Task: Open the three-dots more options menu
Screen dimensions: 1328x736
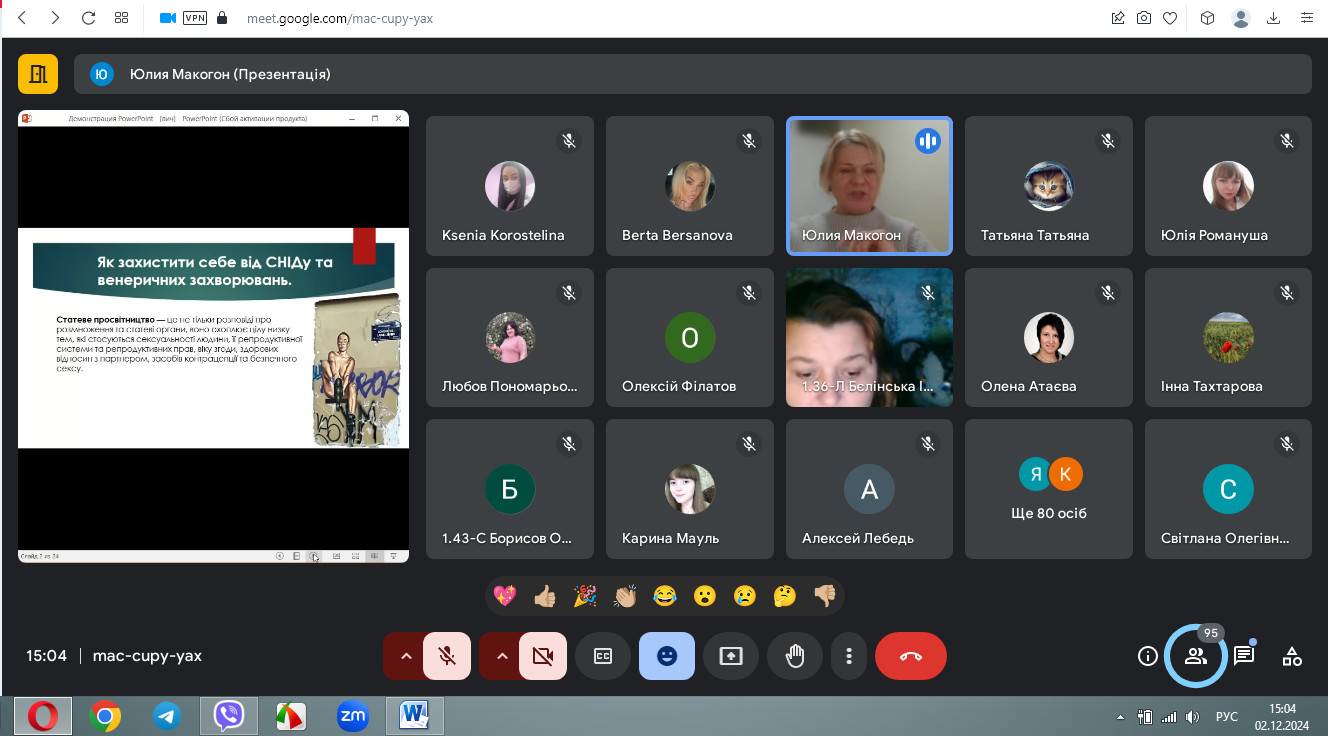Action: 849,656
